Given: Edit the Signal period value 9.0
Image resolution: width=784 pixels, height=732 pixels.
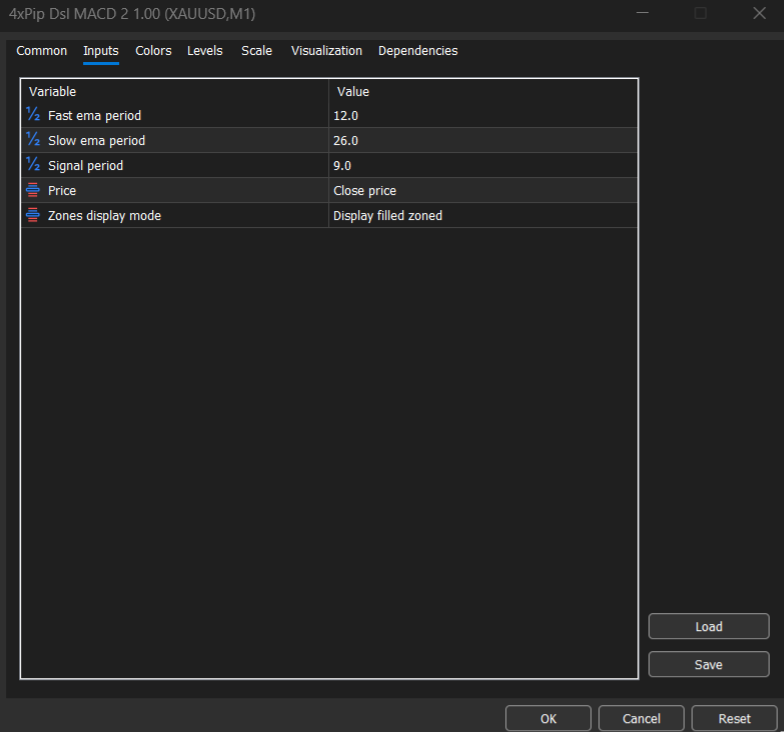Looking at the screenshot, I should 483,166.
